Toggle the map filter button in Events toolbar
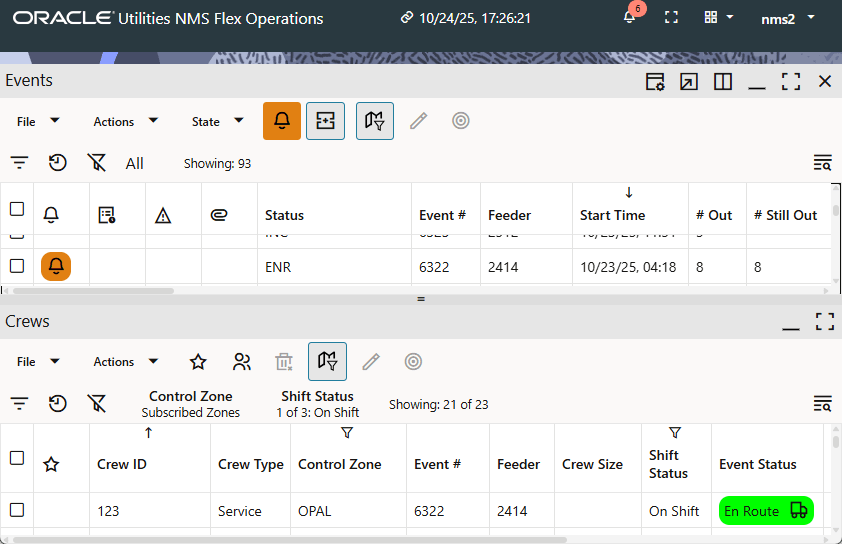The width and height of the screenshot is (842, 544). (375, 121)
